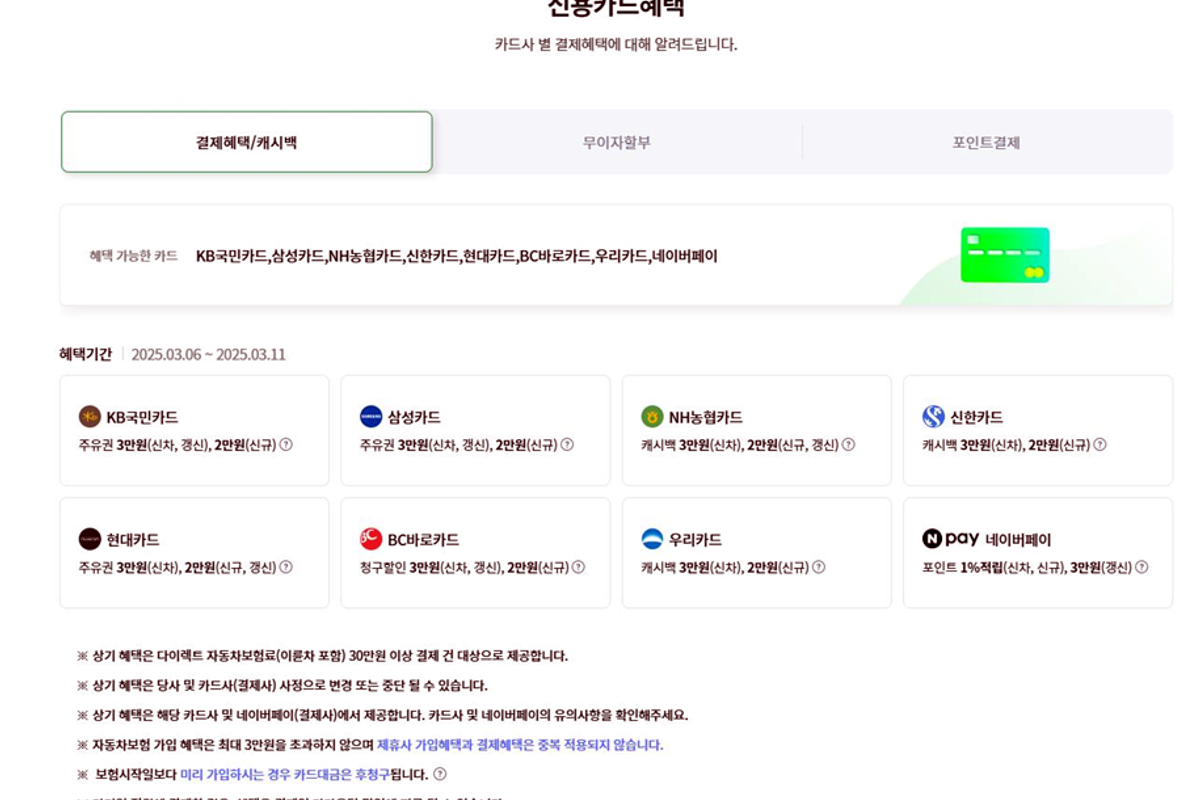The image size is (1200, 800).
Task: Click the notice about 네이버페이의 유의사항을 확인해주세요
Action: (382, 715)
